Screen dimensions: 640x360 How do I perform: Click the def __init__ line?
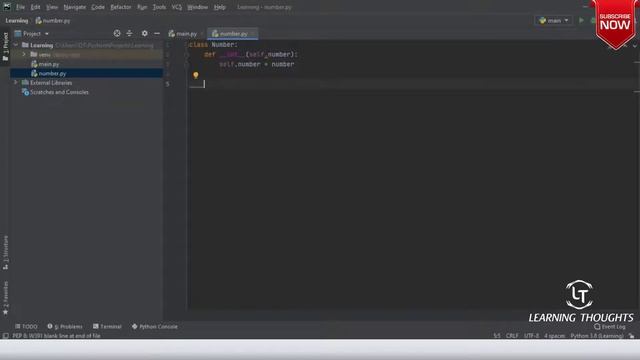coord(251,54)
